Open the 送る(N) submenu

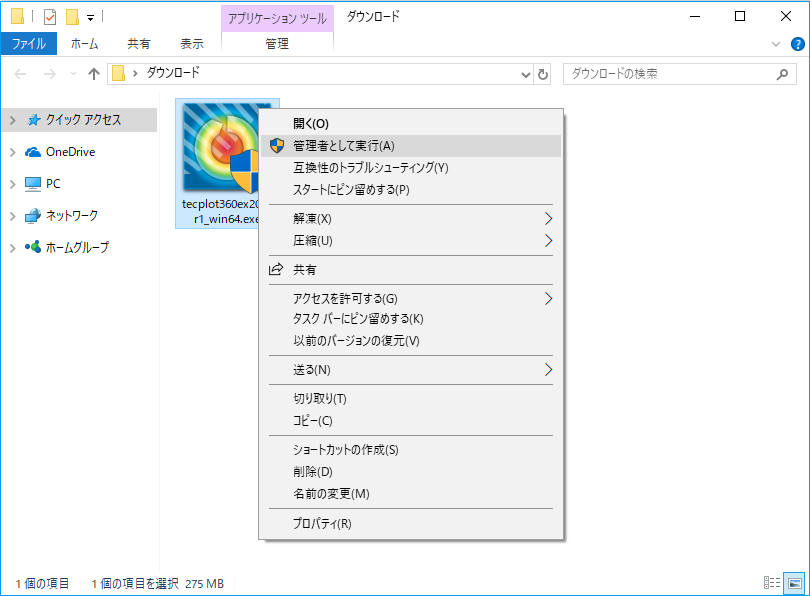[x=411, y=370]
